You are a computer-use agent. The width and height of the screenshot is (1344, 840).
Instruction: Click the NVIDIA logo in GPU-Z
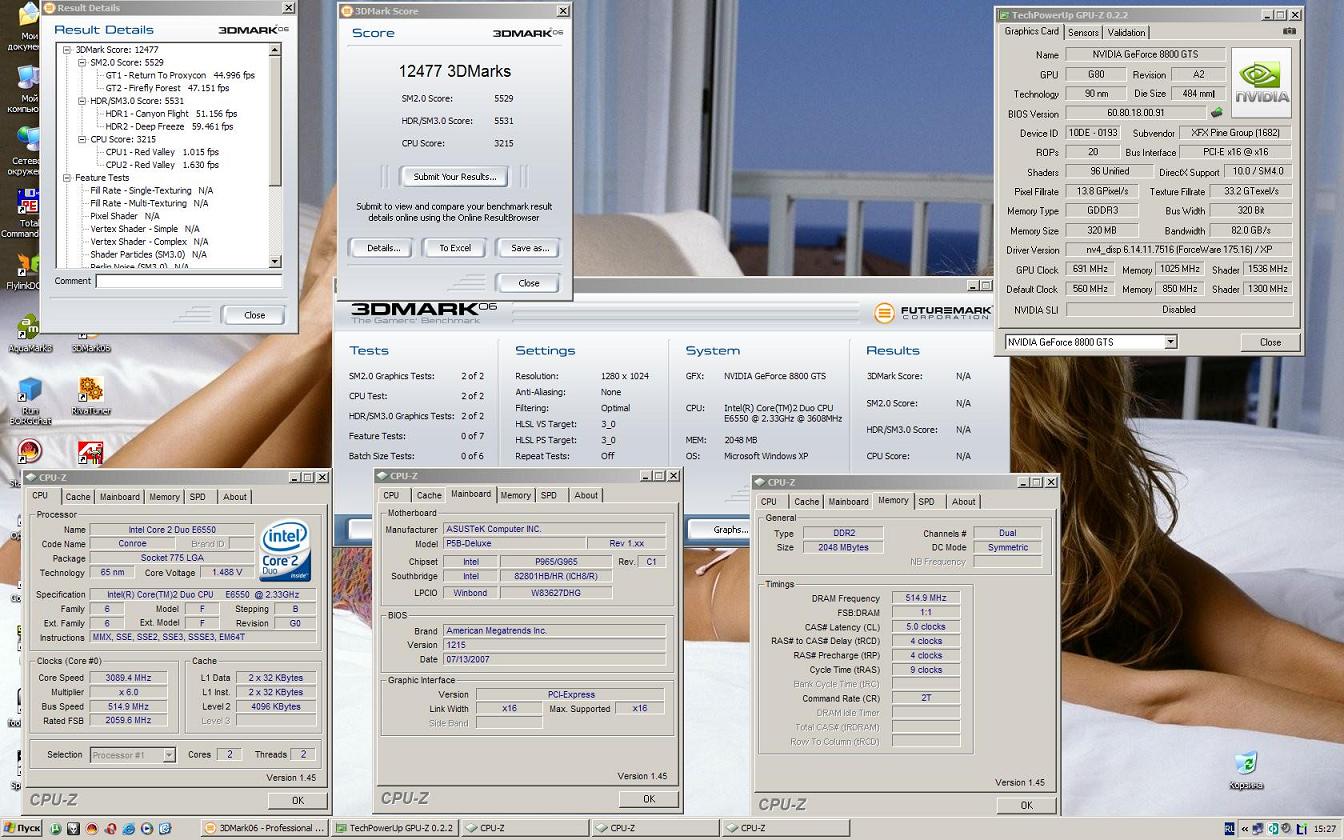[x=1262, y=83]
